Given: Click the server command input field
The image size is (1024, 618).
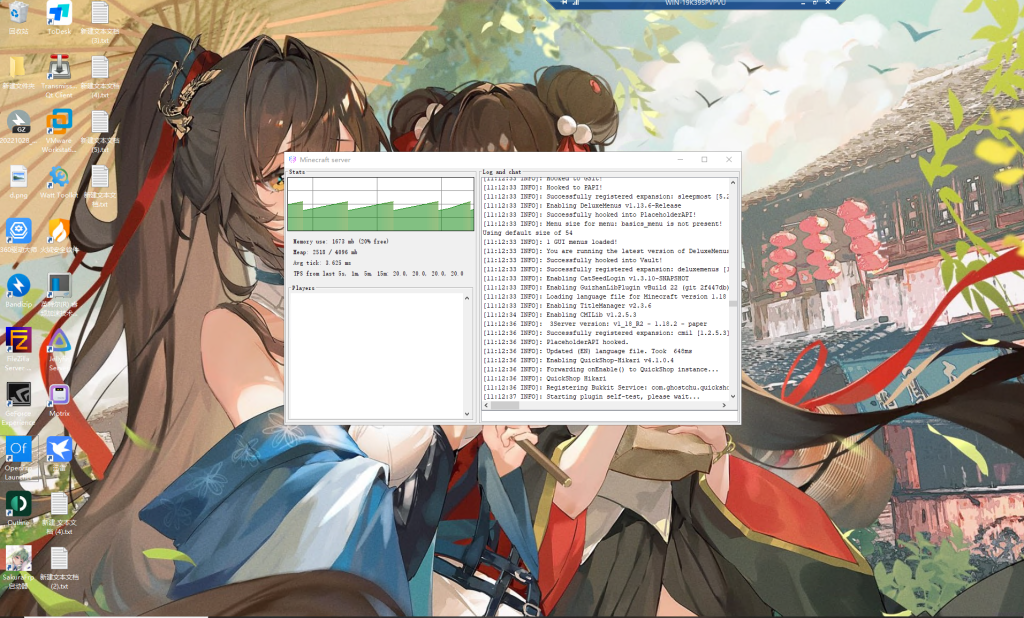Looking at the screenshot, I should tap(609, 416).
